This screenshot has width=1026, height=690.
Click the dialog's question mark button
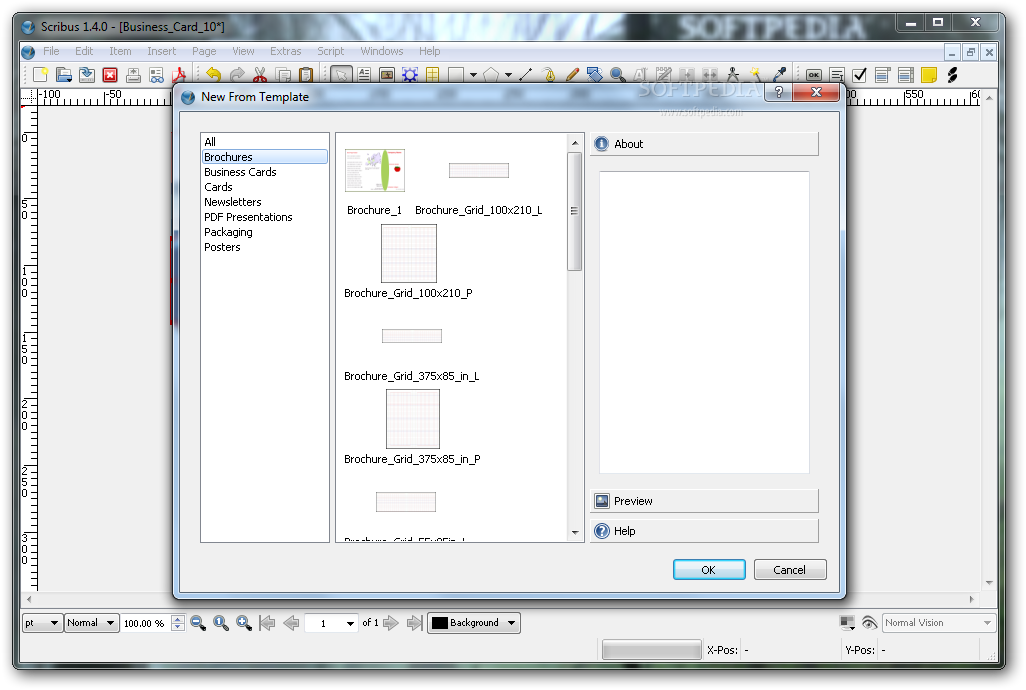(x=778, y=92)
